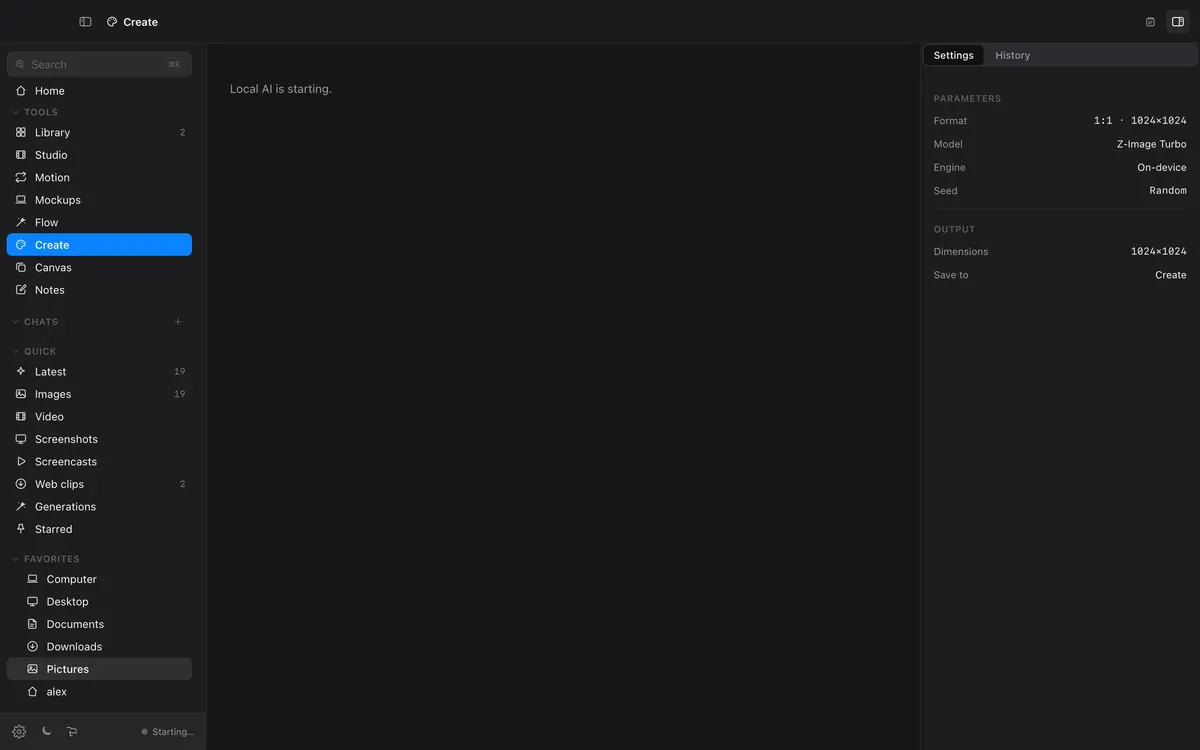Change the Save to Create destination
This screenshot has width=1200, height=750.
[x=1171, y=275]
